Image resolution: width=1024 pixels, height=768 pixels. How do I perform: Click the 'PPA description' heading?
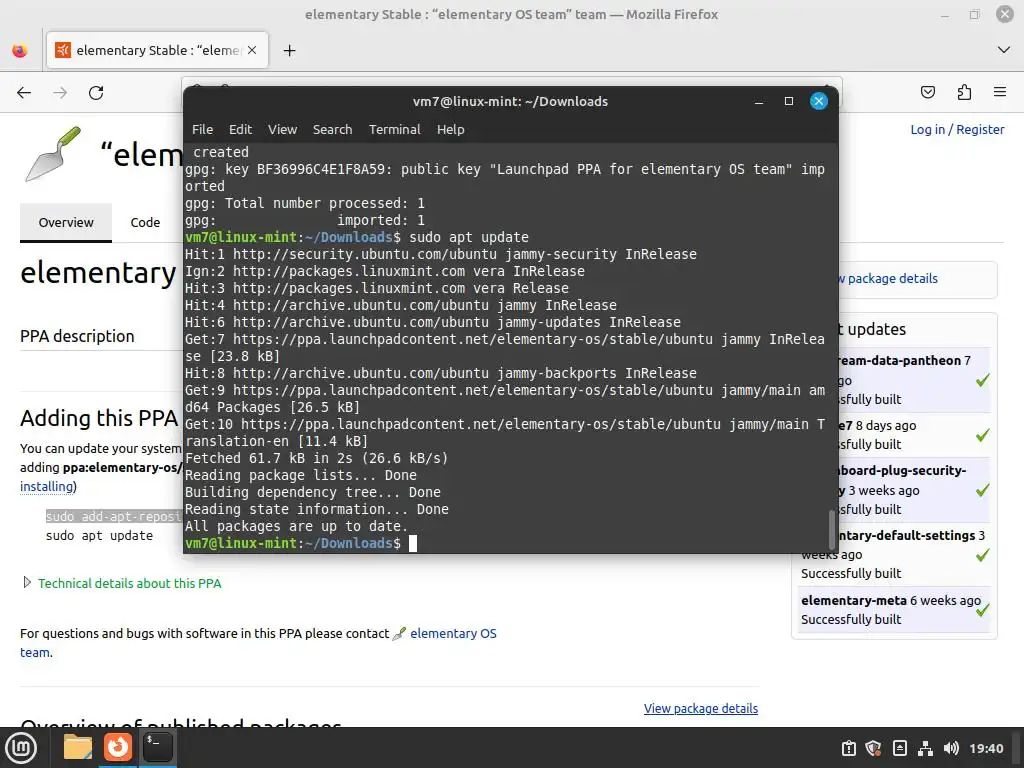[x=77, y=336]
